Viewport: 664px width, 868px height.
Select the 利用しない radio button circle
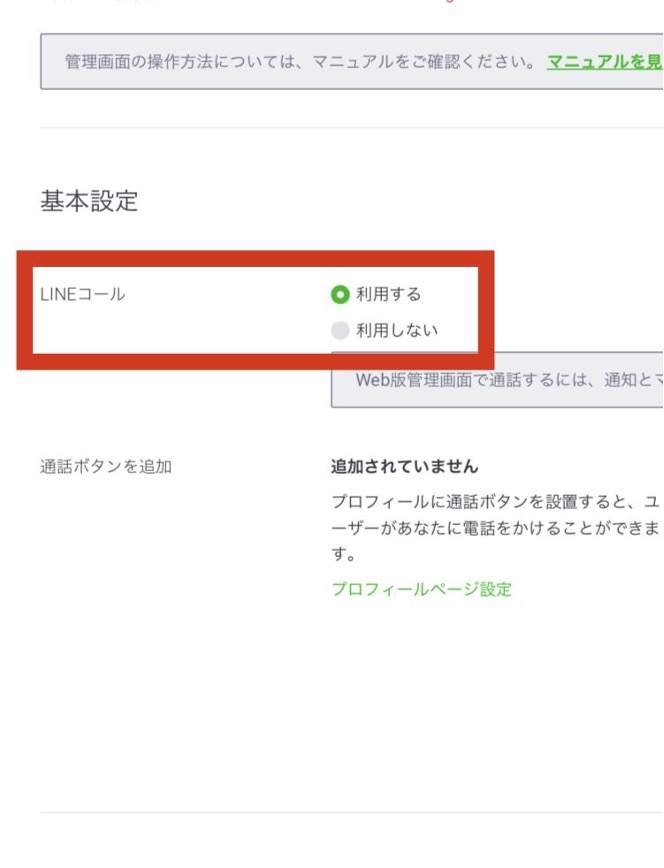tap(340, 330)
